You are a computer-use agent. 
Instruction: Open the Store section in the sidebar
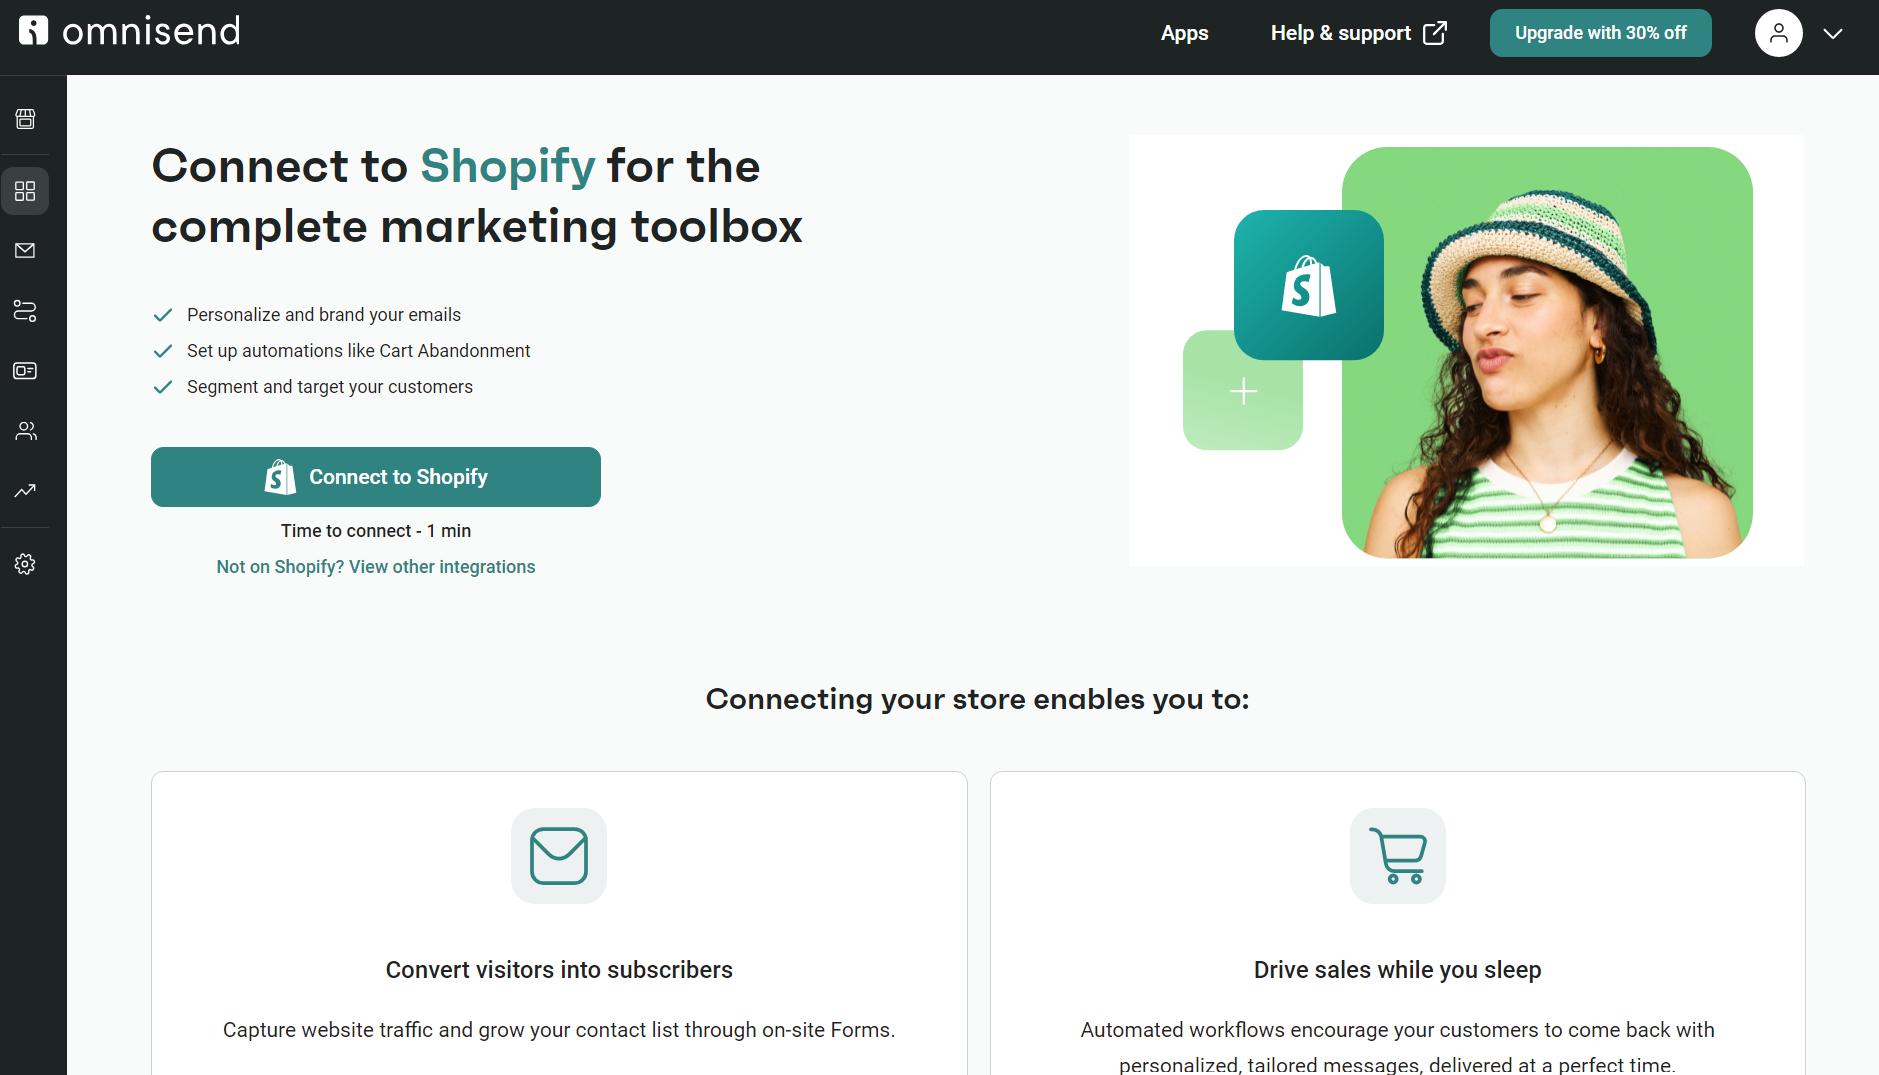pos(25,118)
